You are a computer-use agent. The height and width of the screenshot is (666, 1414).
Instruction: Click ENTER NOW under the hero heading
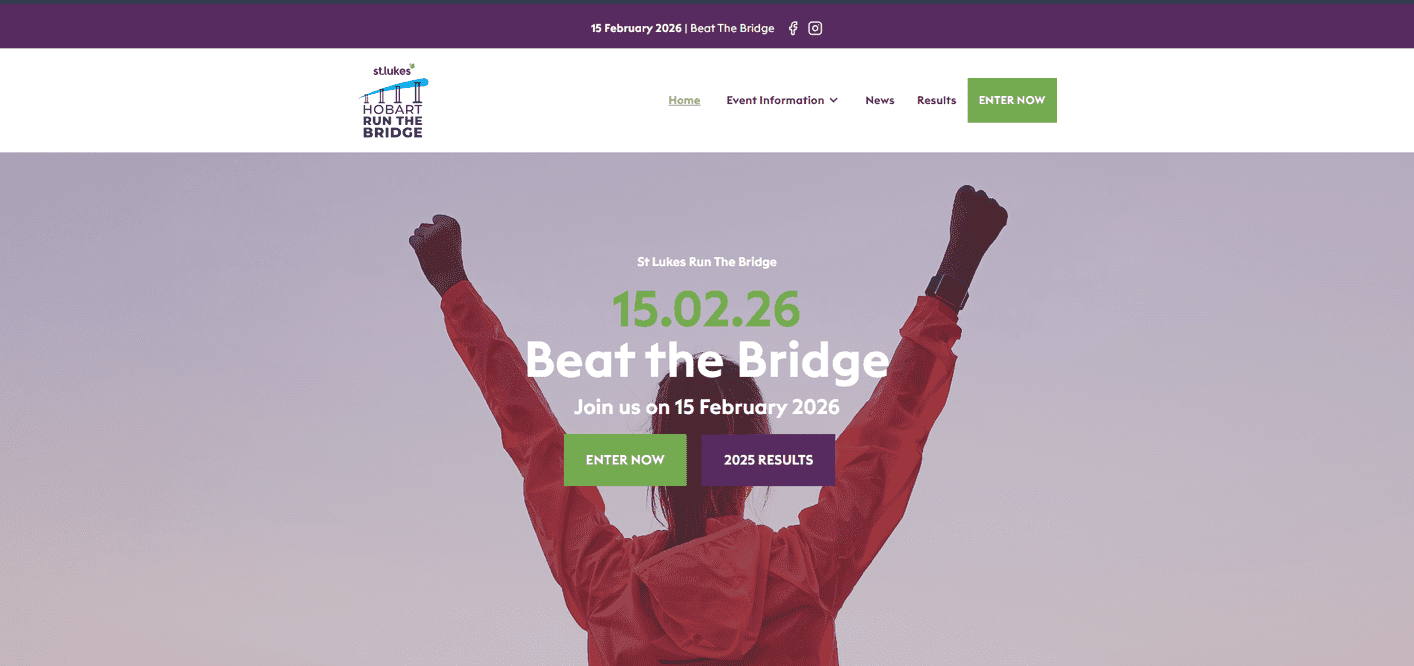pyautogui.click(x=625, y=460)
